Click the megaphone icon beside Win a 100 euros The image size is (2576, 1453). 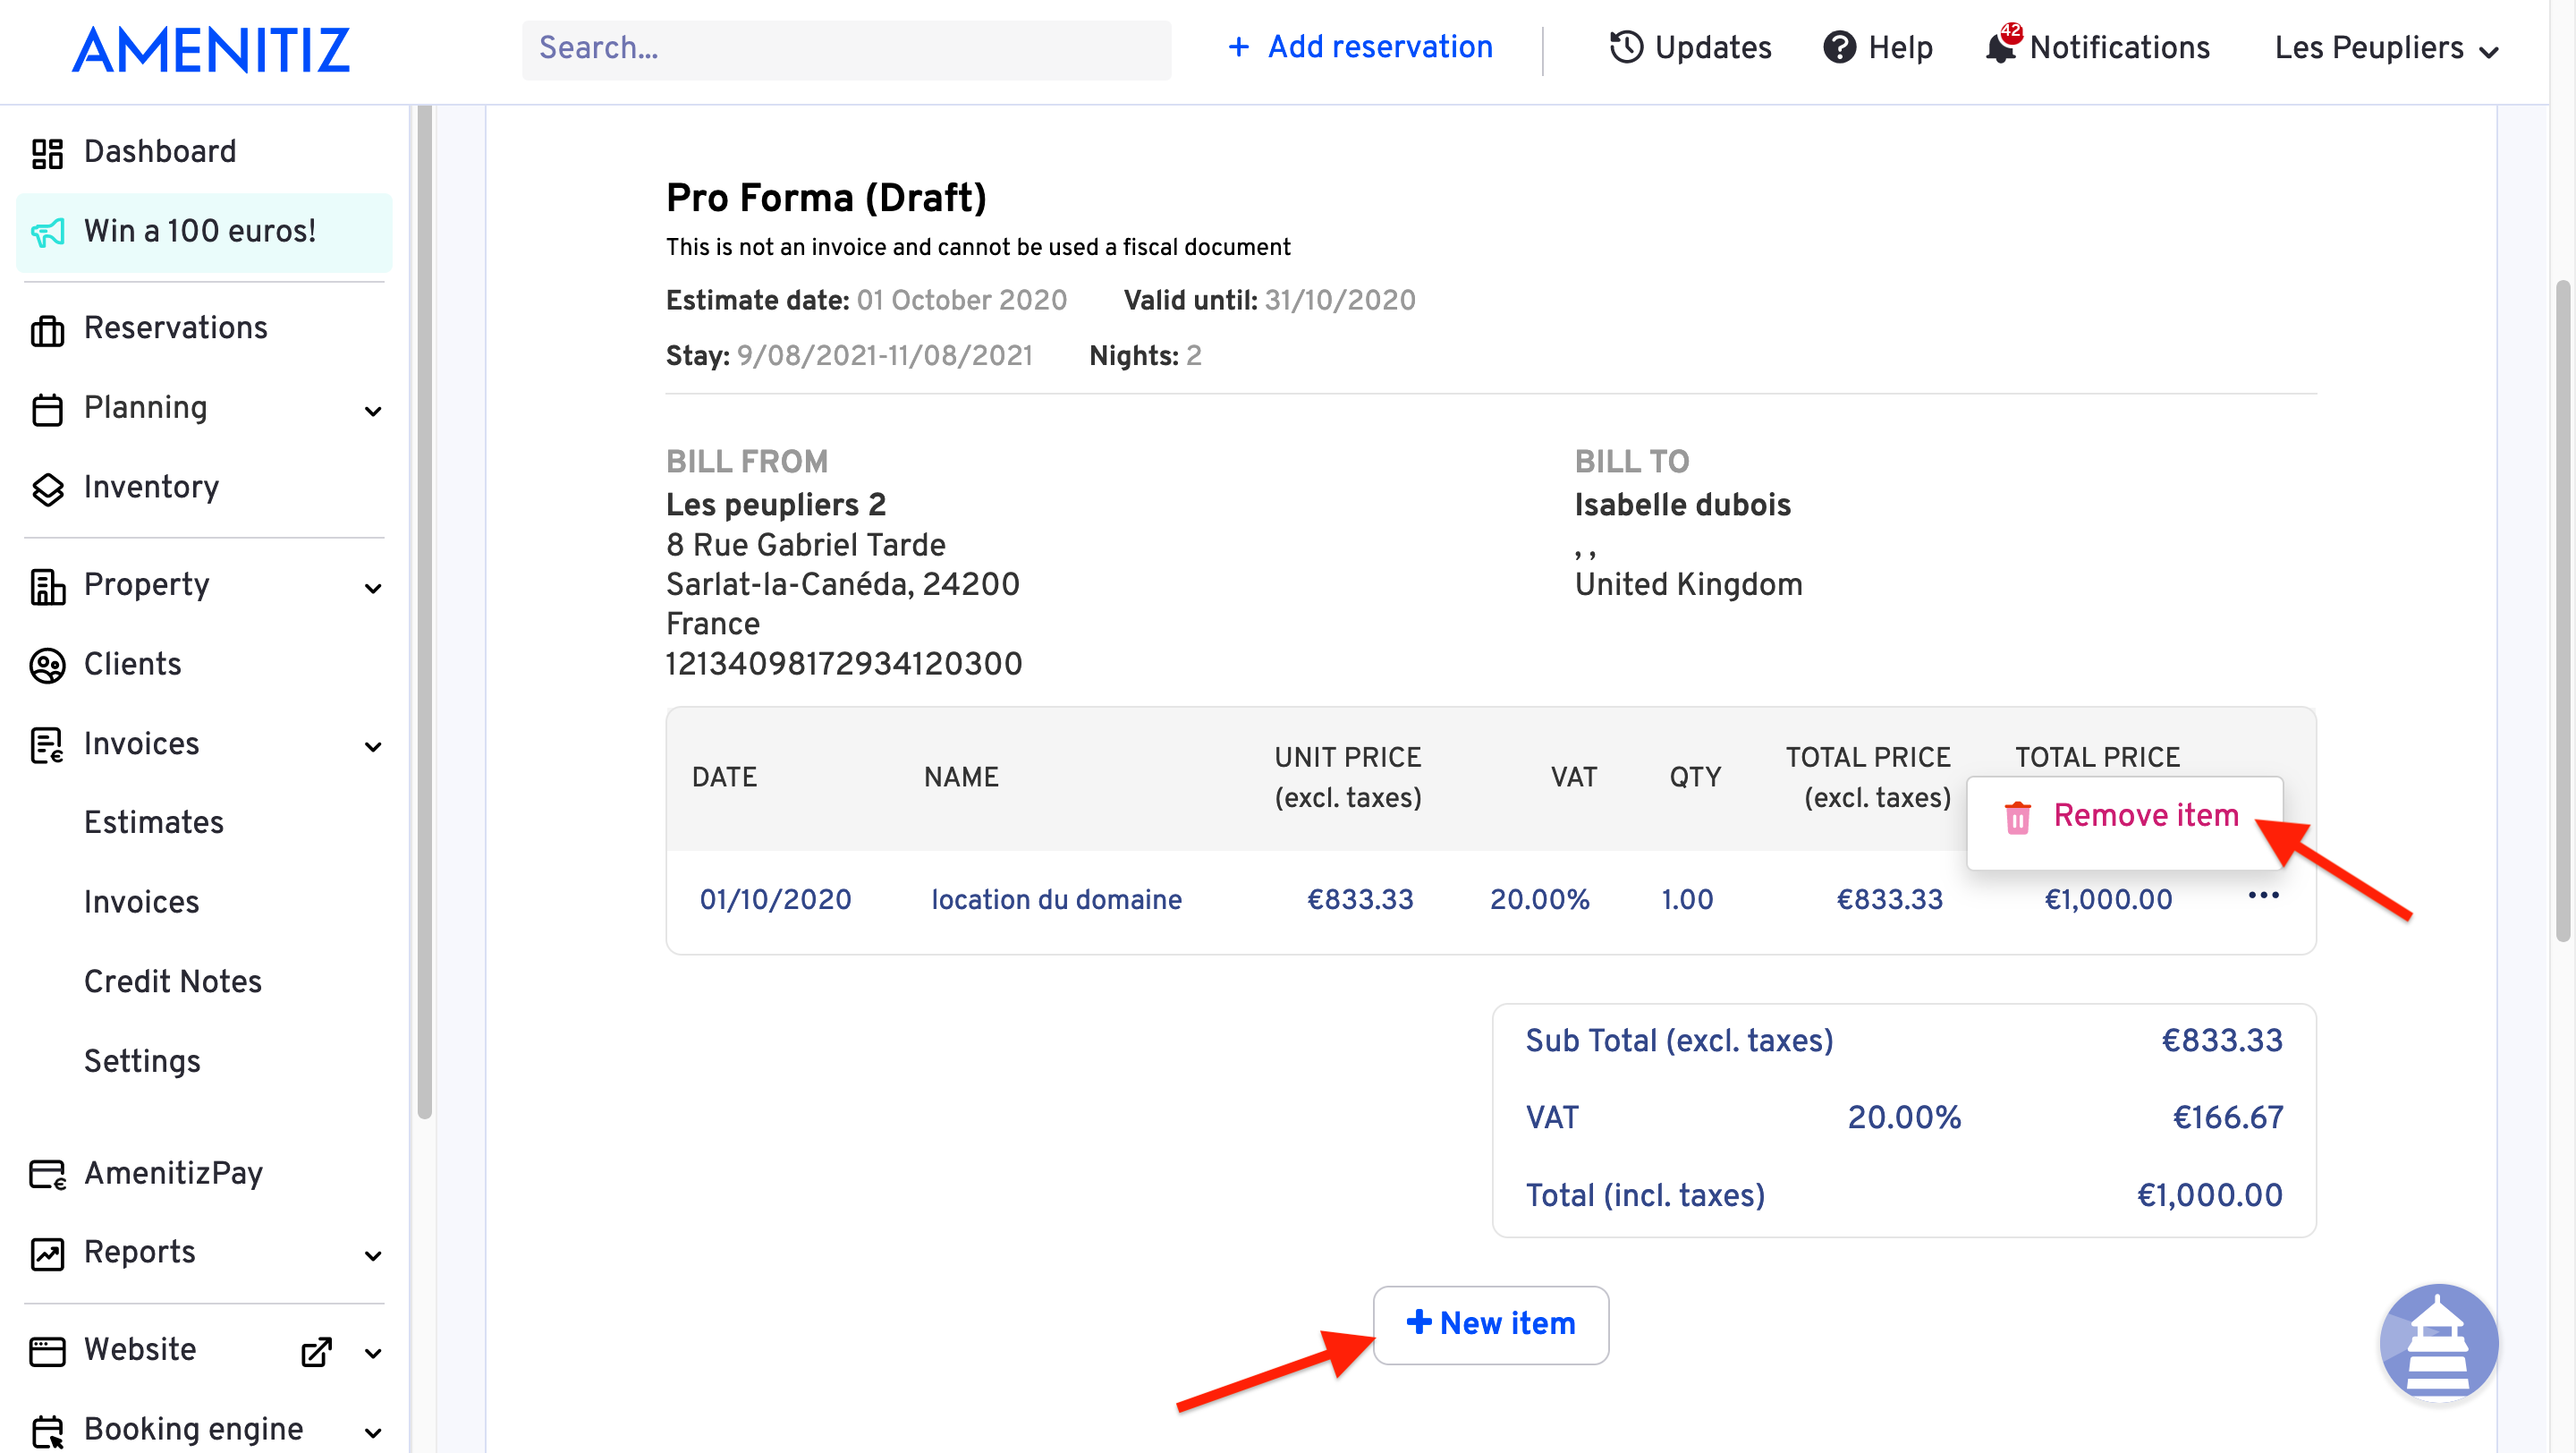(x=47, y=232)
